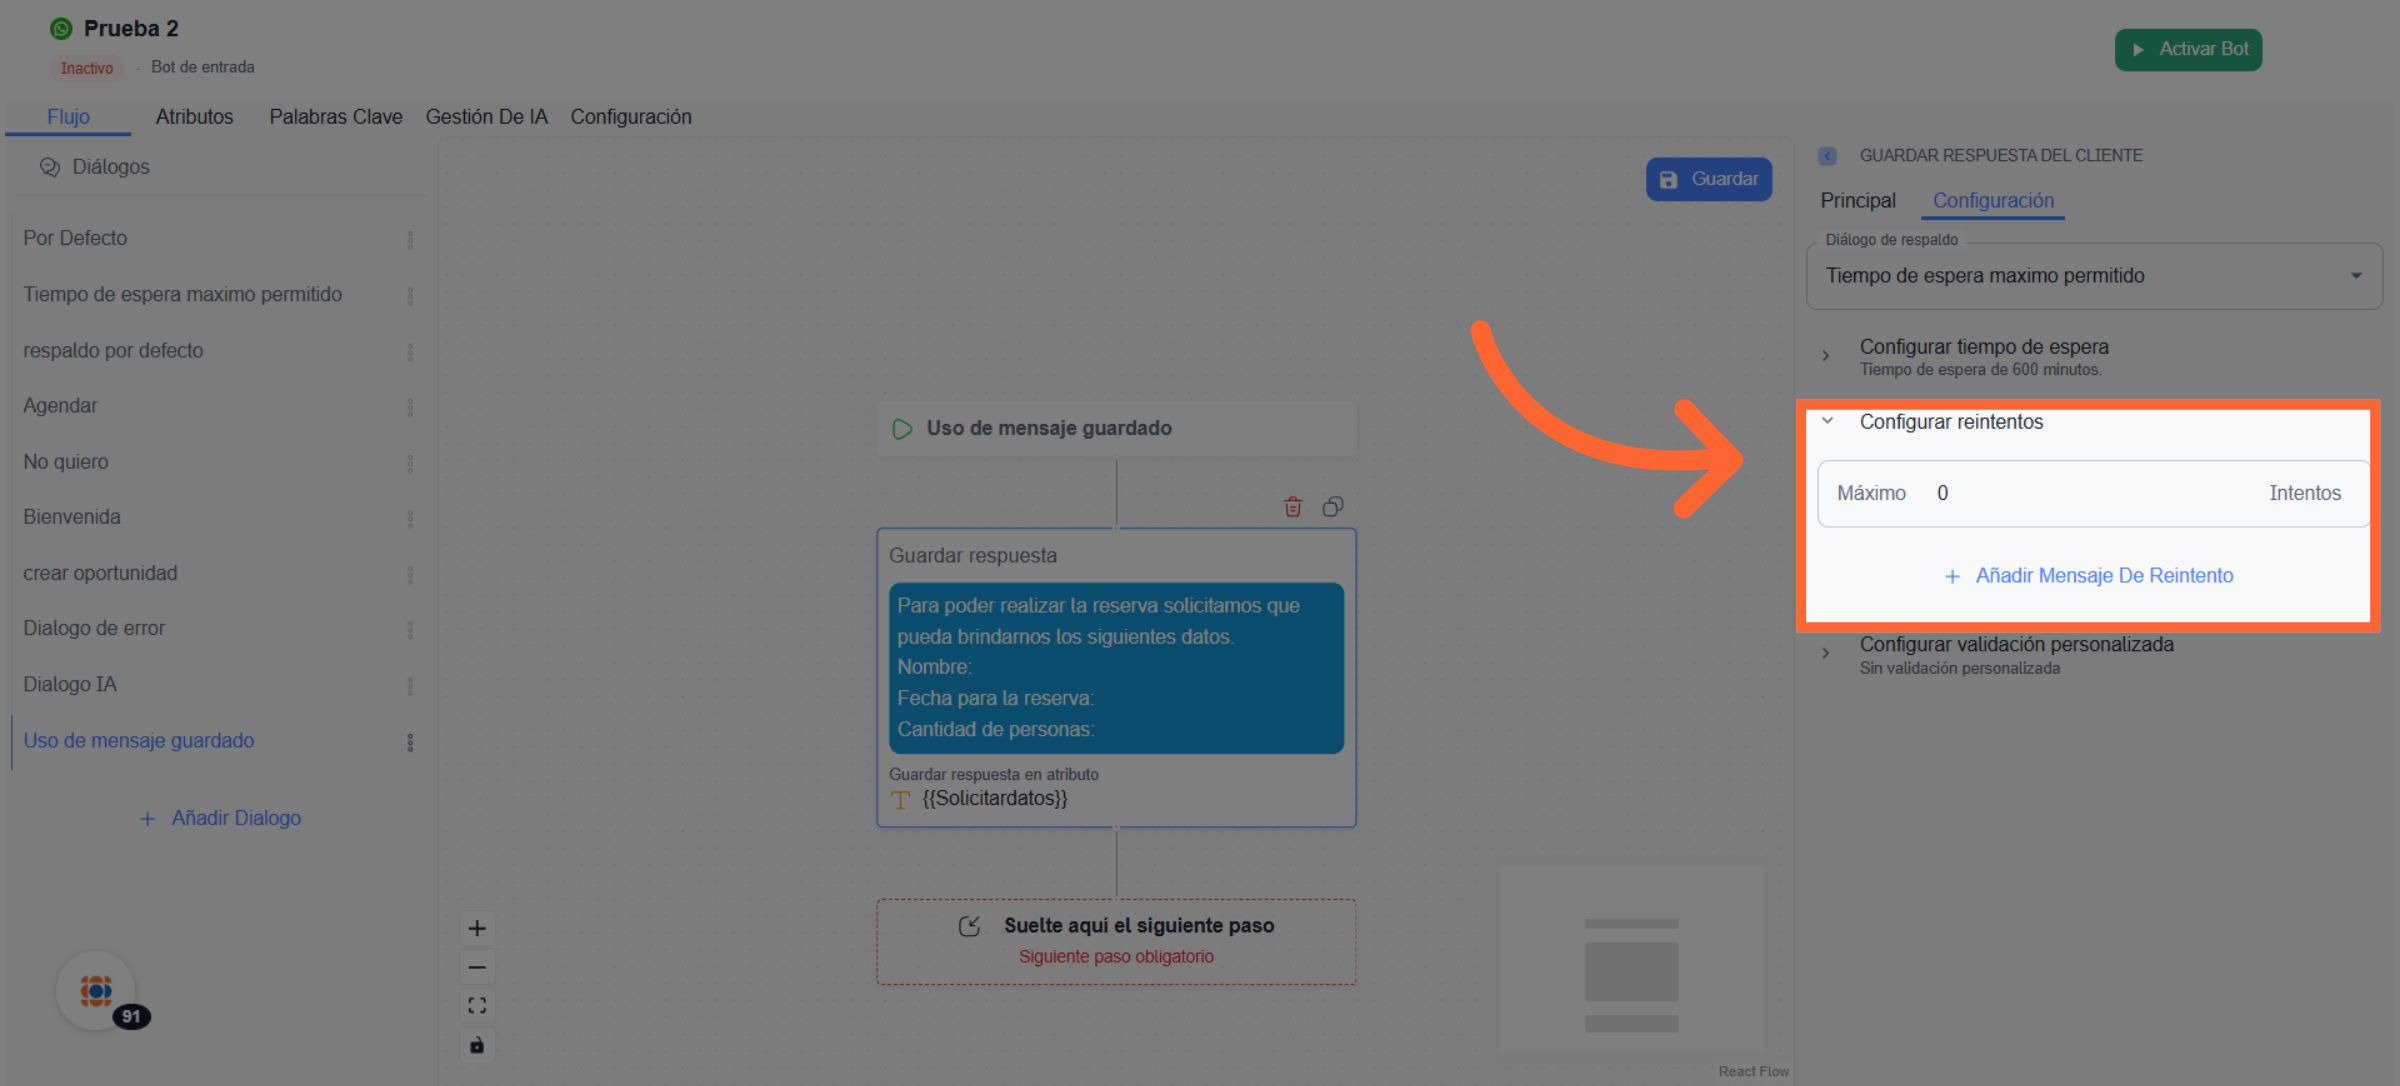
Task: Duplicate the Guardar respuesta node
Action: pyautogui.click(x=1332, y=507)
